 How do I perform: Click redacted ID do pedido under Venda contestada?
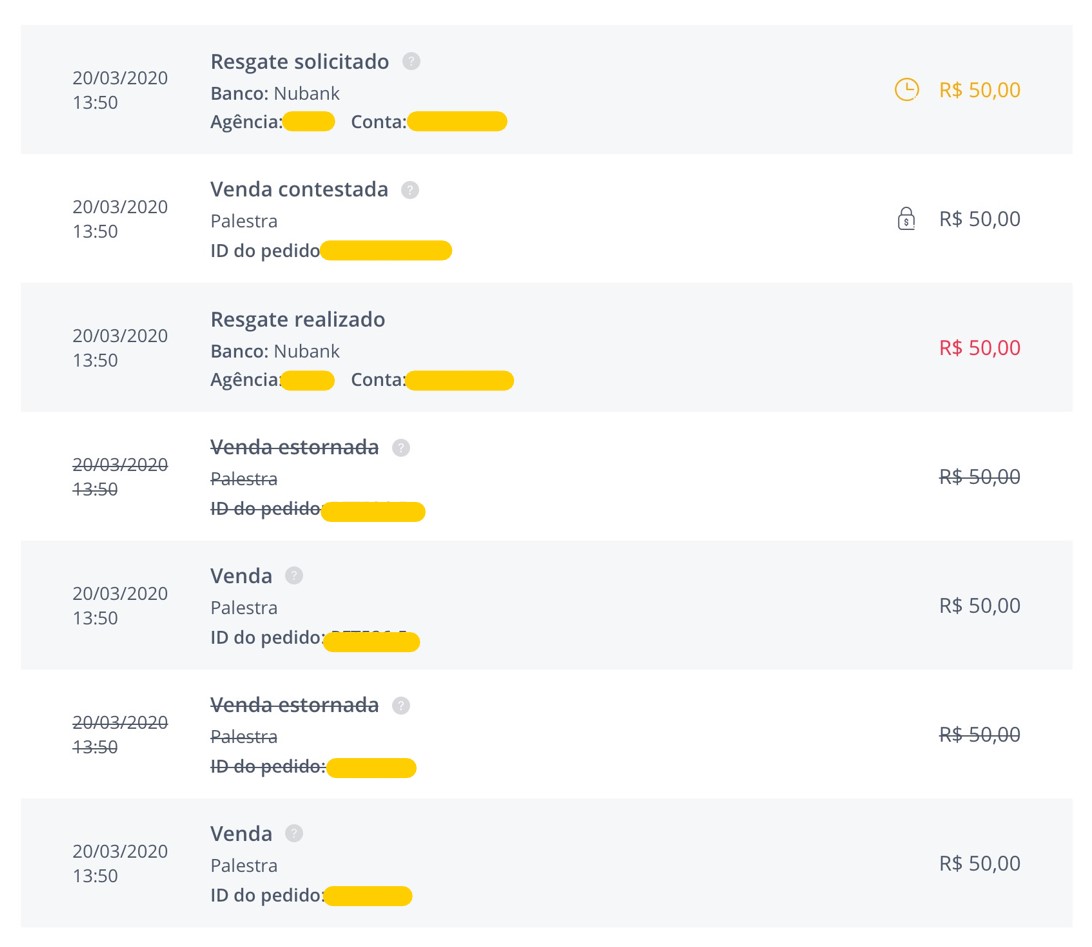click(386, 250)
